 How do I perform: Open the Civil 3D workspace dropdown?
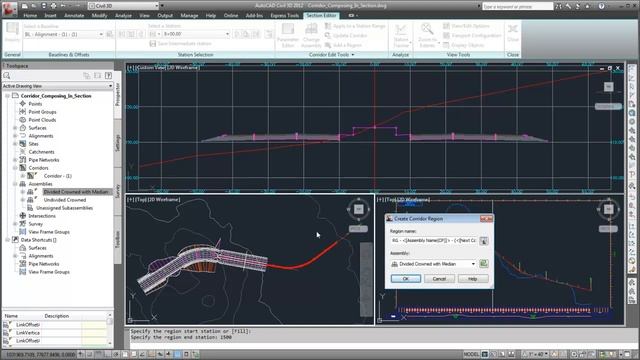click(123, 6)
